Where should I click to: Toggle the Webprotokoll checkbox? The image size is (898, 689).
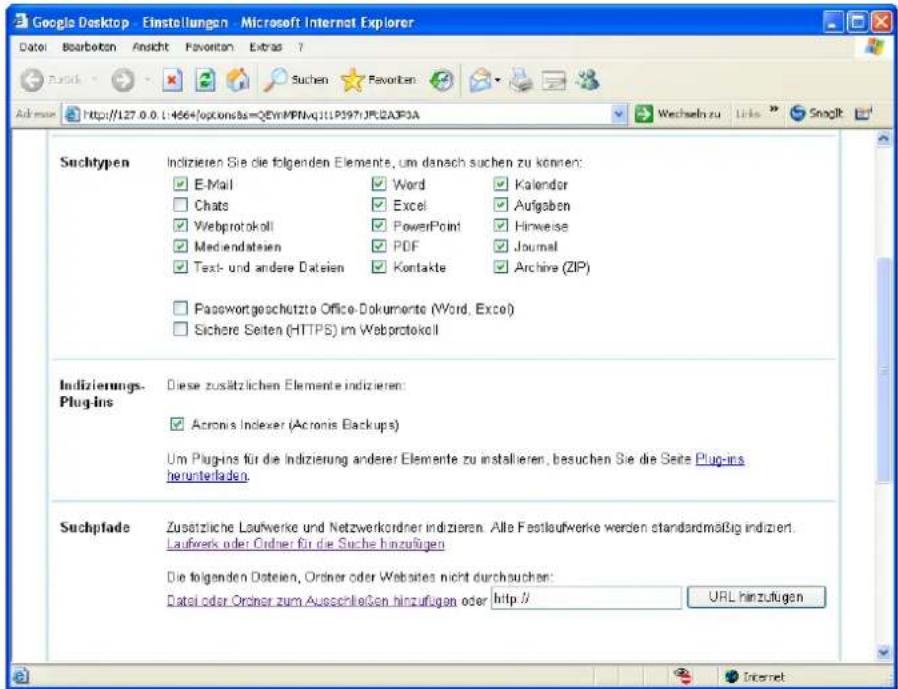180,226
